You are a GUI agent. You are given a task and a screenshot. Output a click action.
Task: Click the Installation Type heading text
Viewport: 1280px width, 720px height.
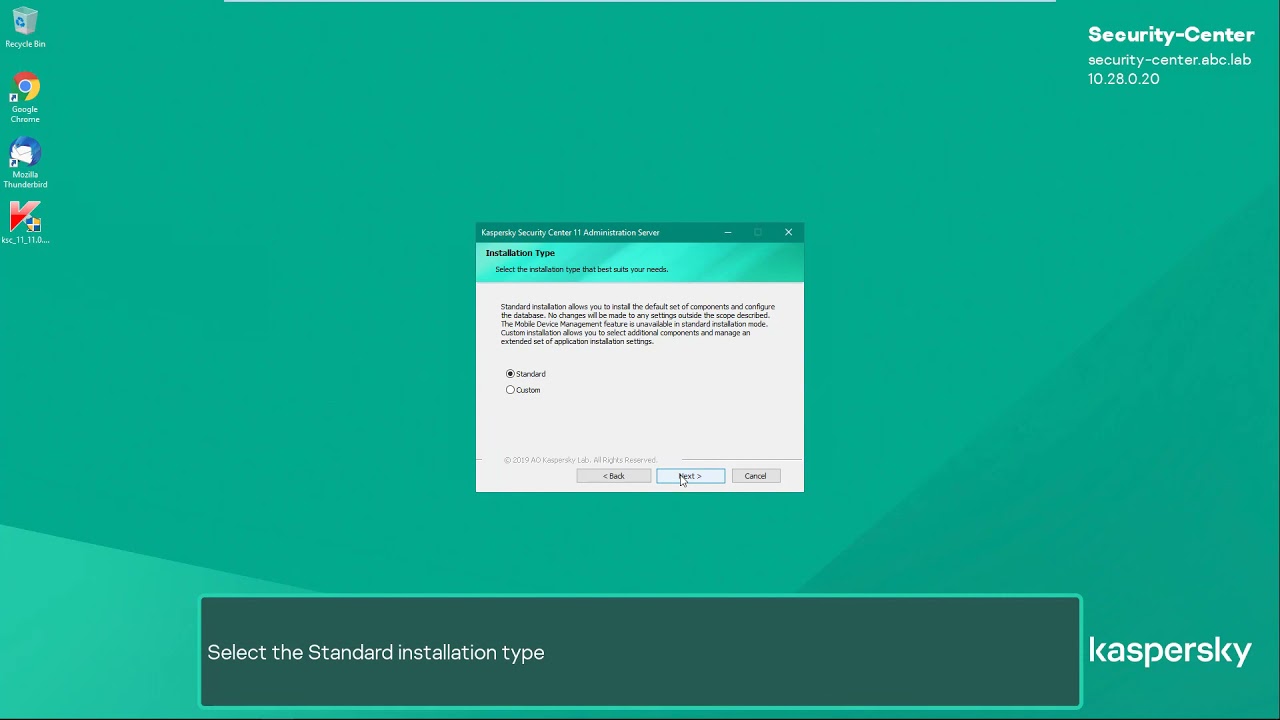(520, 253)
